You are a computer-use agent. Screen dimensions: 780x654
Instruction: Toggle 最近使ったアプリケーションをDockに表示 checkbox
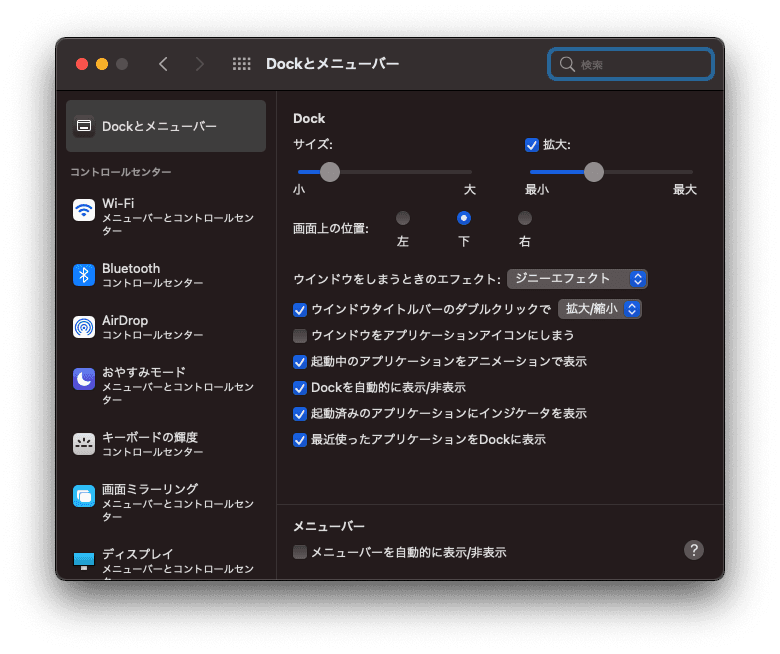tap(299, 440)
